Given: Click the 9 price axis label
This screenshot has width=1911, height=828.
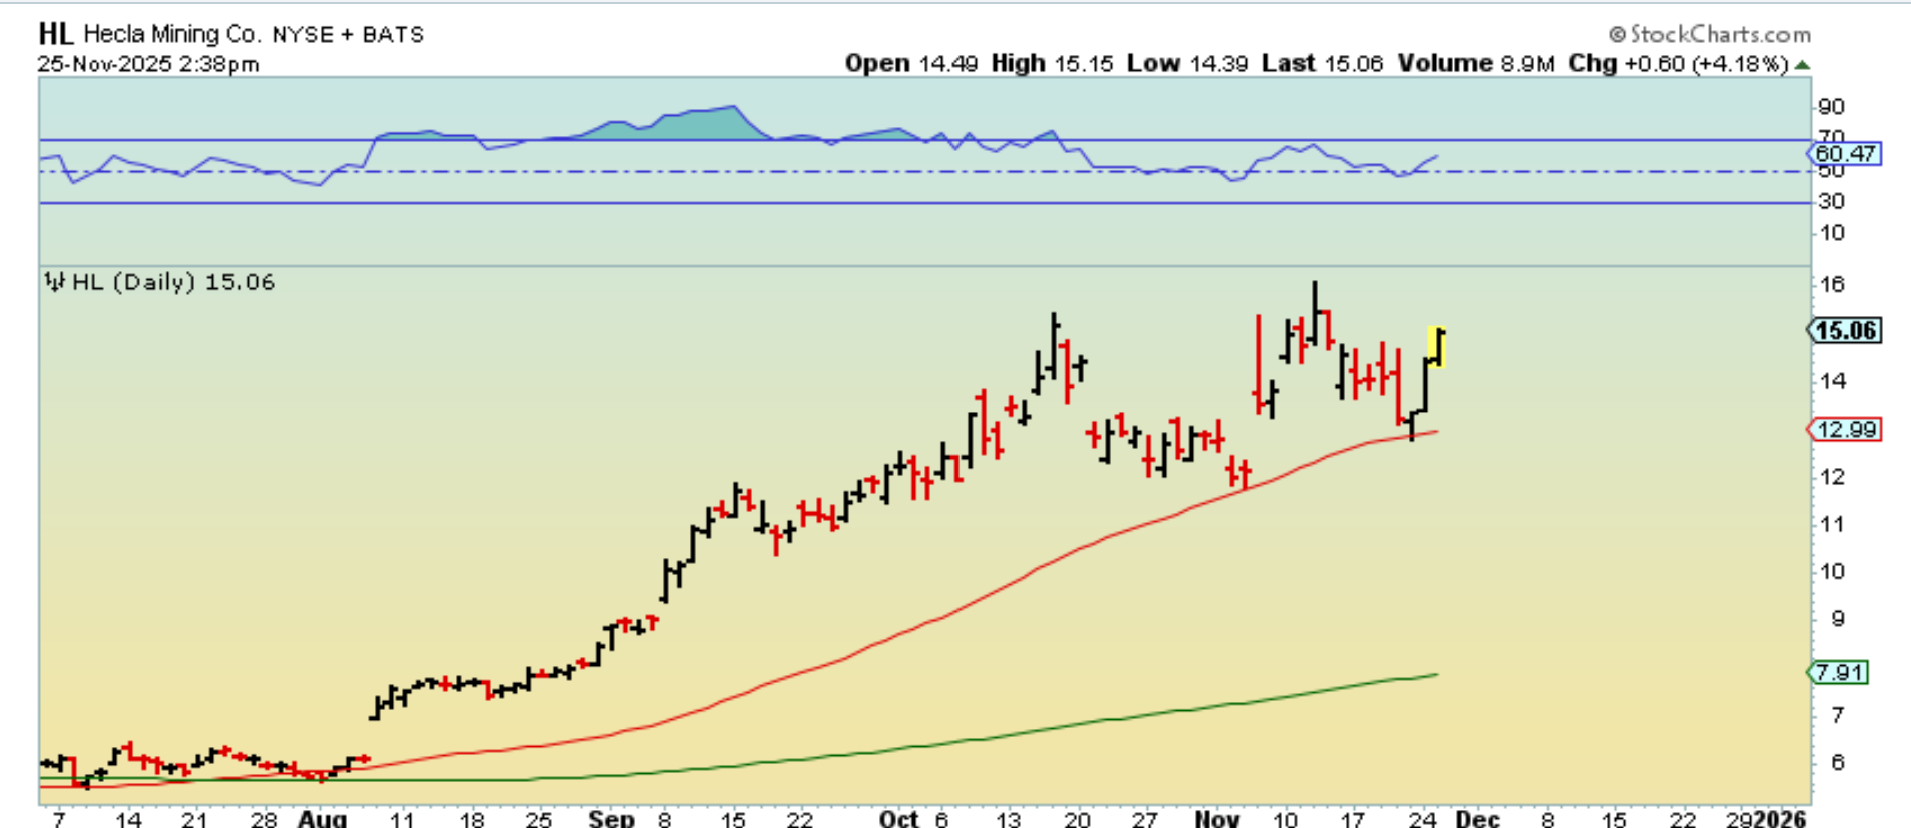Looking at the screenshot, I should pyautogui.click(x=1838, y=619).
